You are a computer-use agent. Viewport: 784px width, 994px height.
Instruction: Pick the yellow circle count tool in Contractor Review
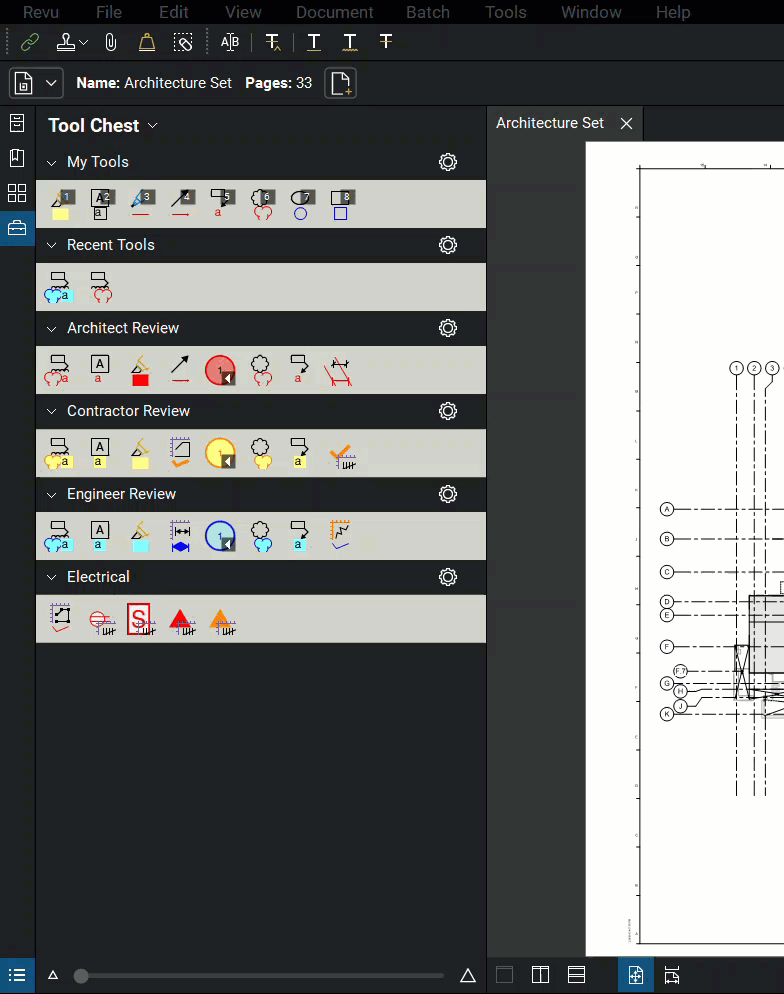219,453
